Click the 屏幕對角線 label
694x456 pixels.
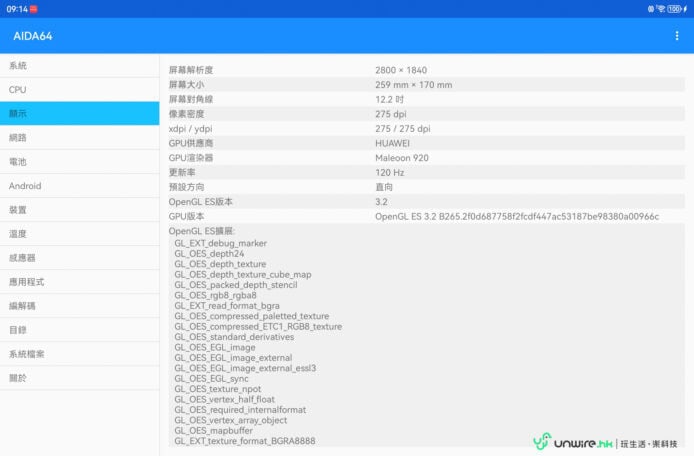pyautogui.click(x=191, y=99)
